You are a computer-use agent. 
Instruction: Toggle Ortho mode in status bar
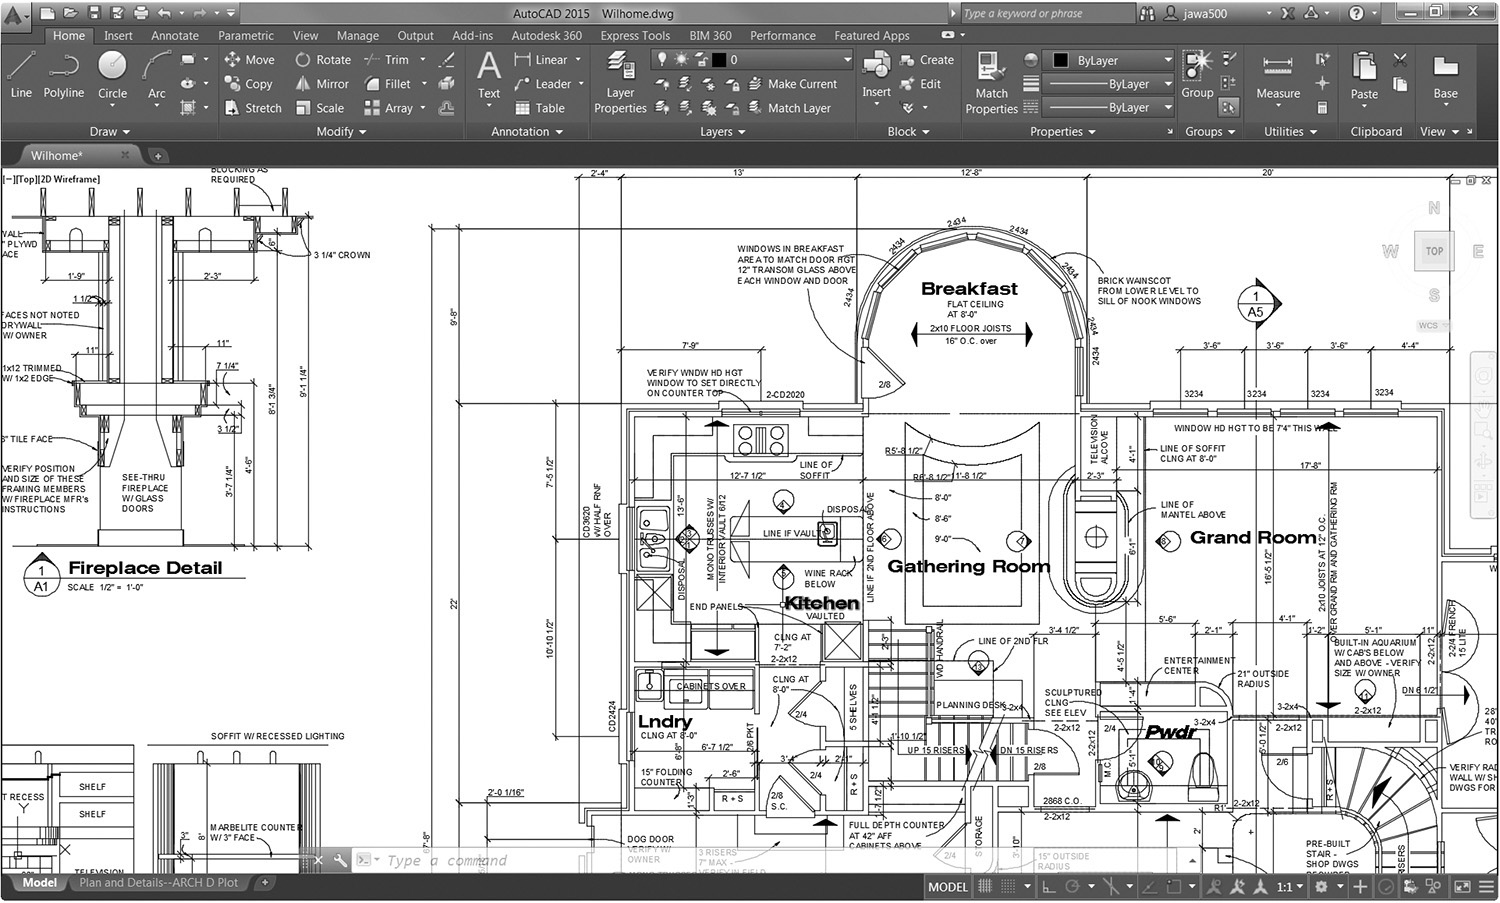coord(1048,886)
